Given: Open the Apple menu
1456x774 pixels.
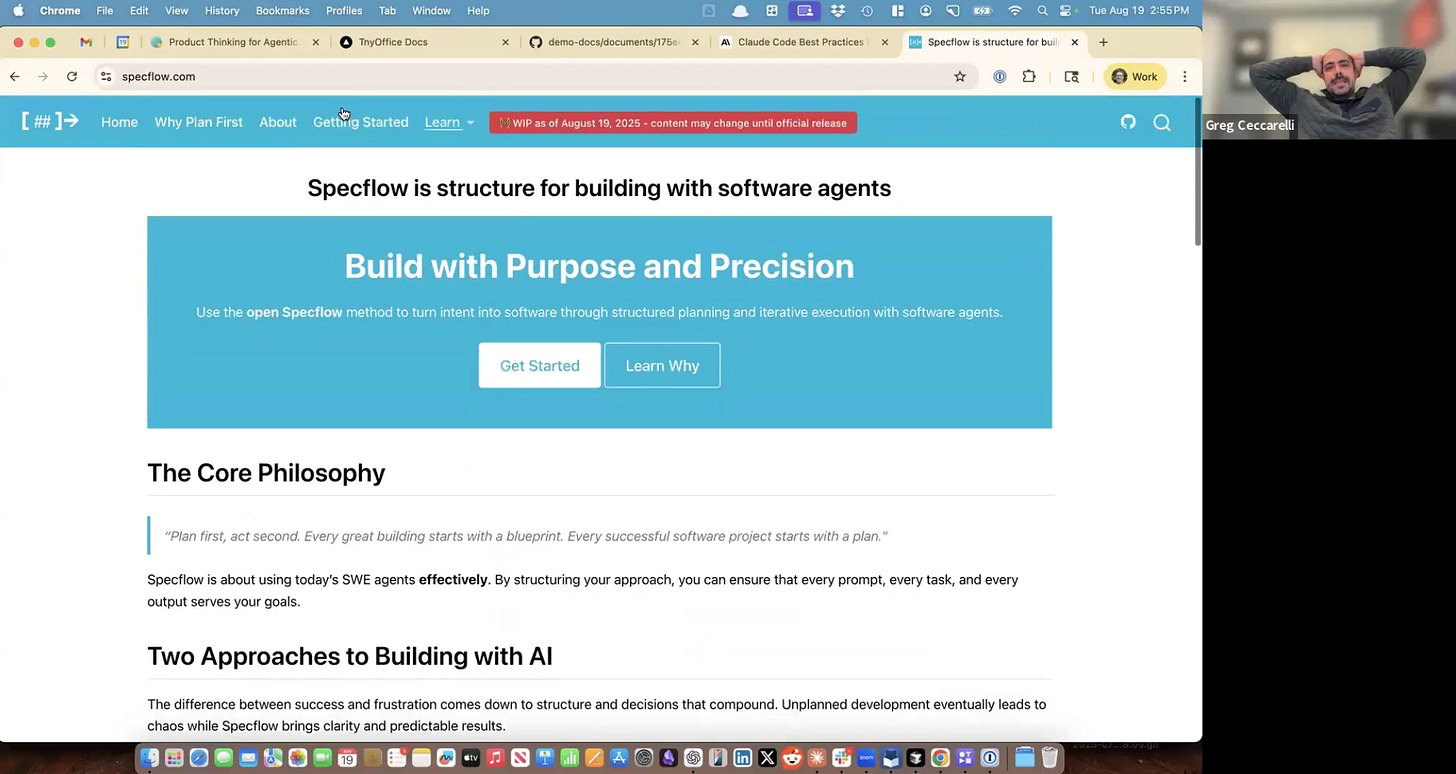Looking at the screenshot, I should point(18,10).
